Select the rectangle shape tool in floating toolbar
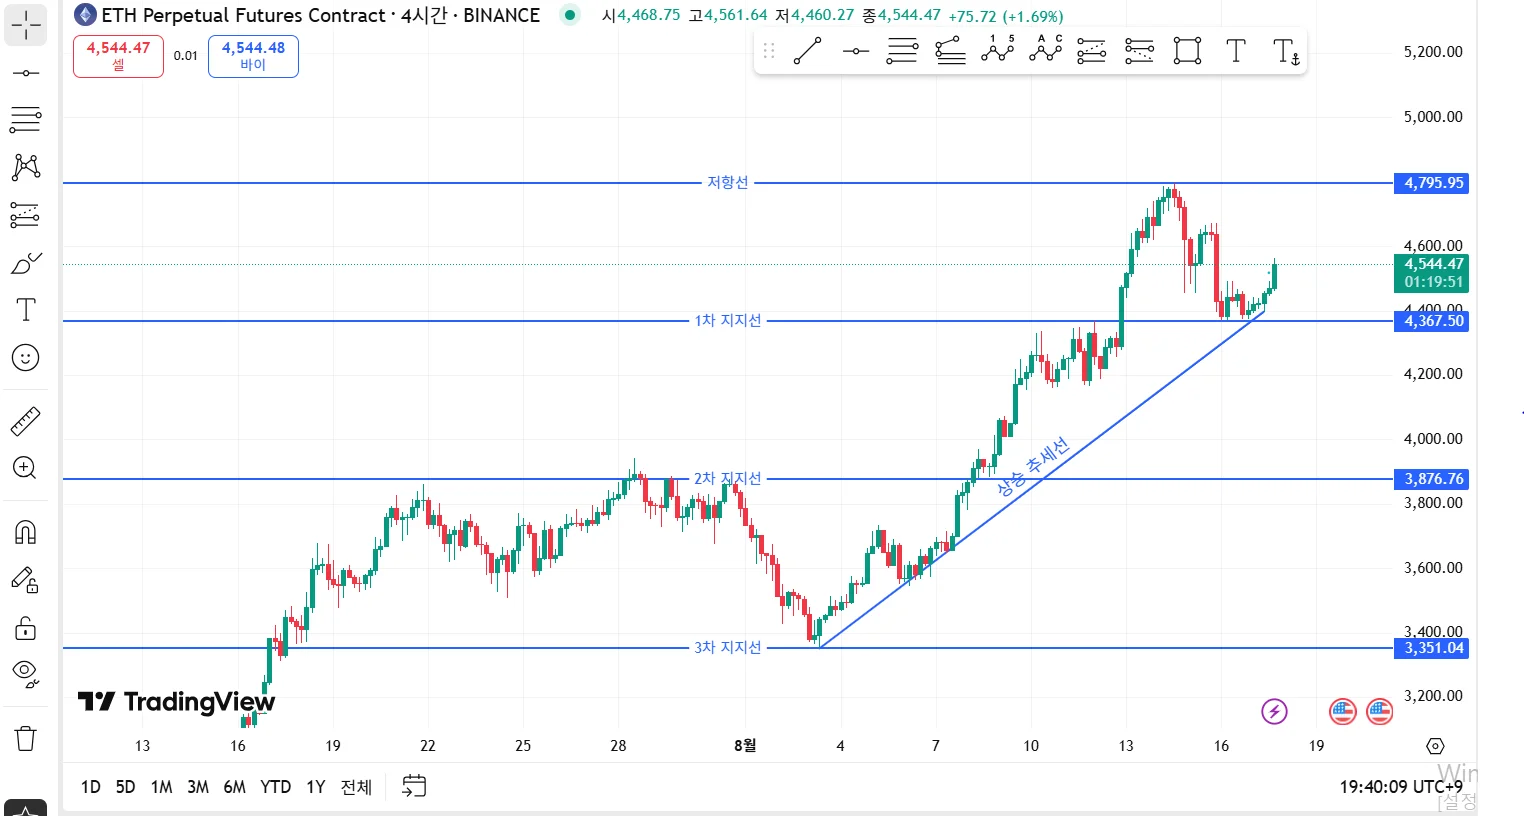This screenshot has height=816, width=1524. click(x=1187, y=51)
